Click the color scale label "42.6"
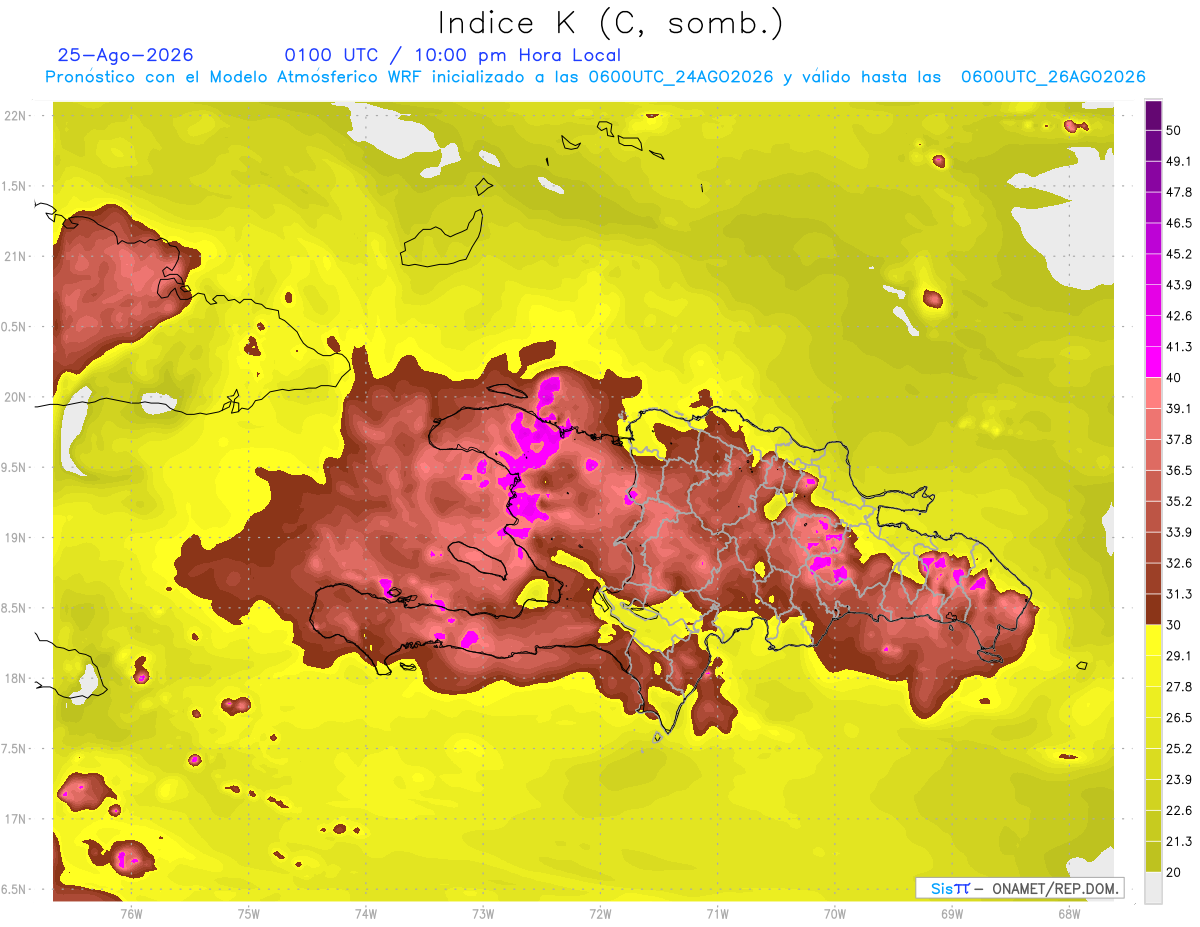This screenshot has width=1200, height=927. pos(1179,316)
